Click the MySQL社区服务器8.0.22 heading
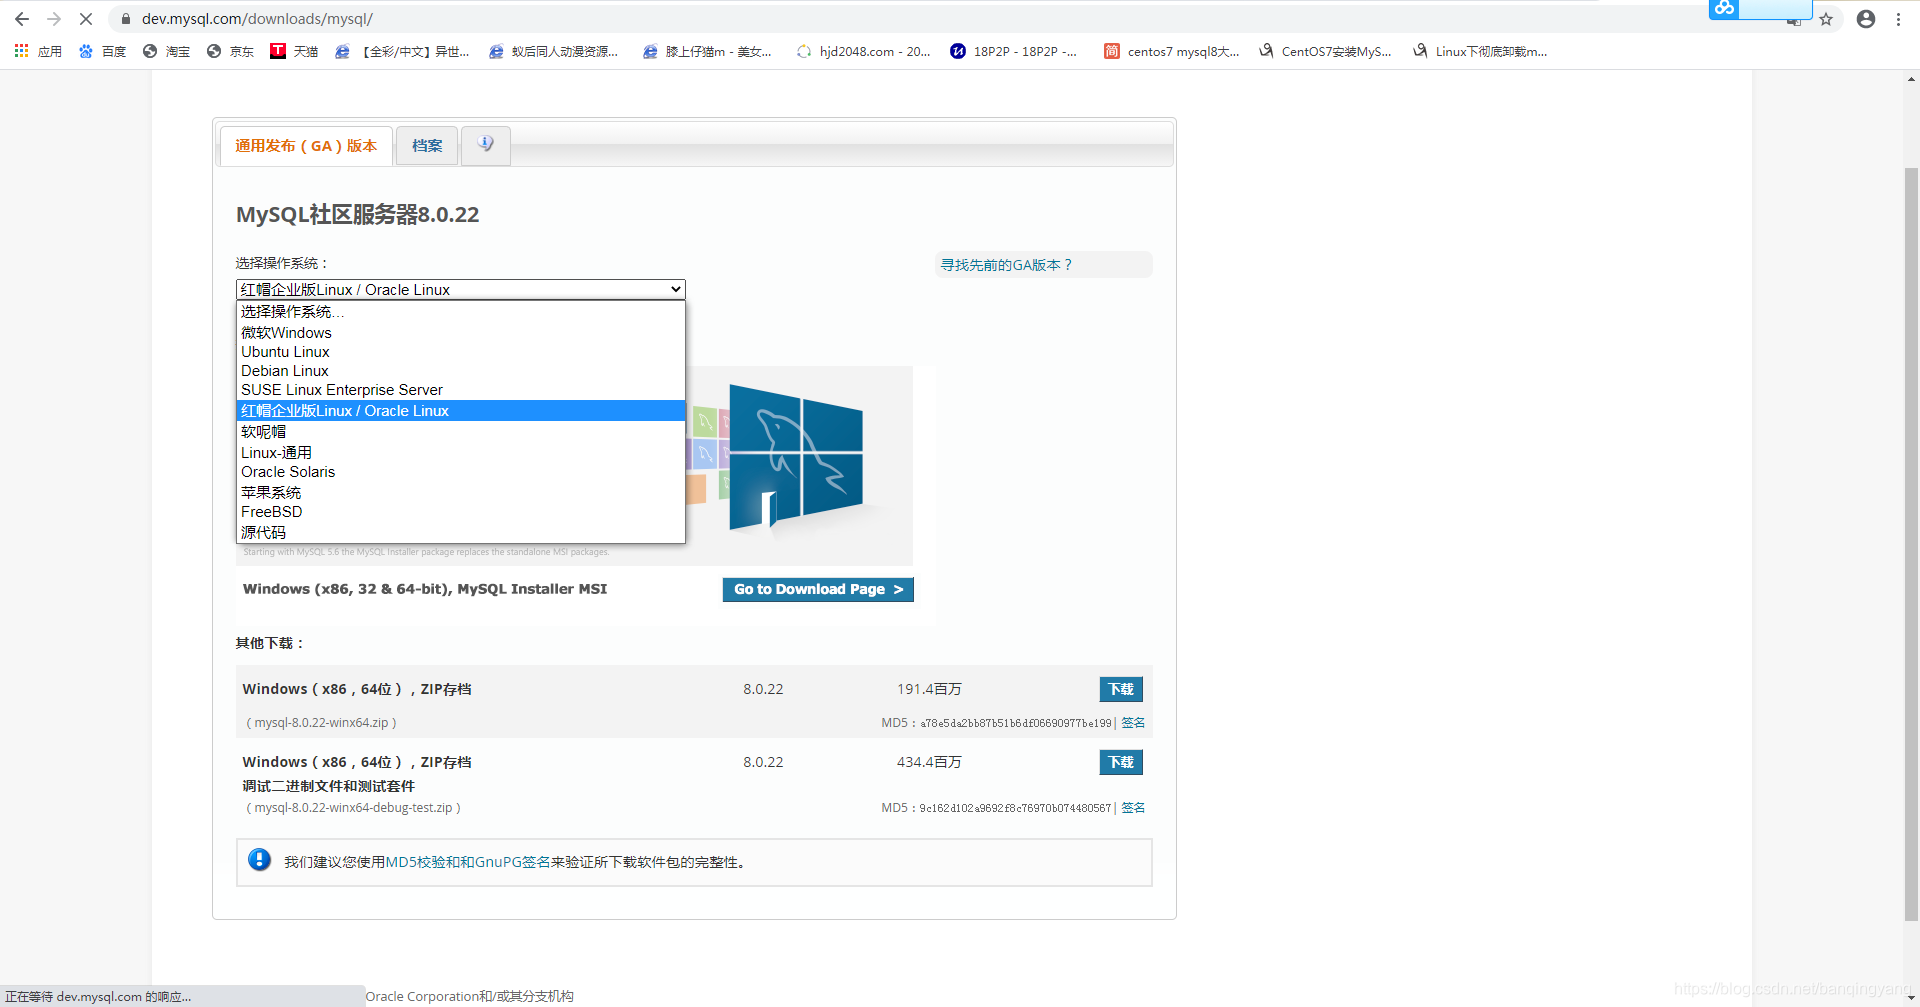The image size is (1920, 1007). pyautogui.click(x=358, y=214)
